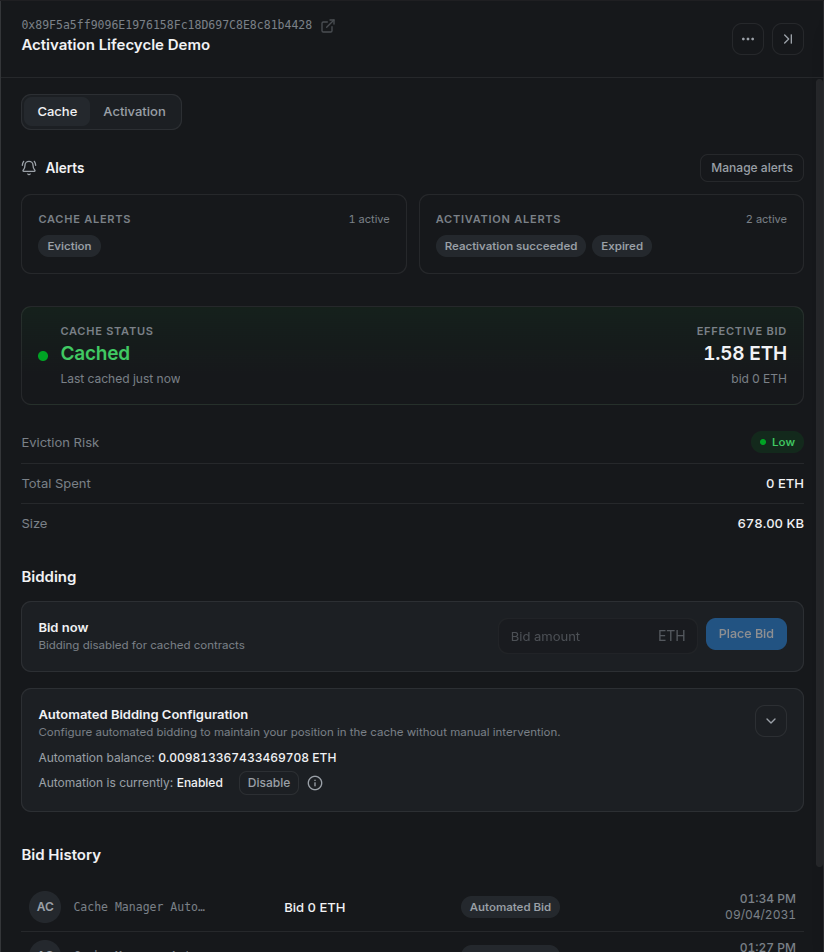This screenshot has width=824, height=952.
Task: Click the Automated Bid tag at 01:34 PM
Action: click(510, 907)
